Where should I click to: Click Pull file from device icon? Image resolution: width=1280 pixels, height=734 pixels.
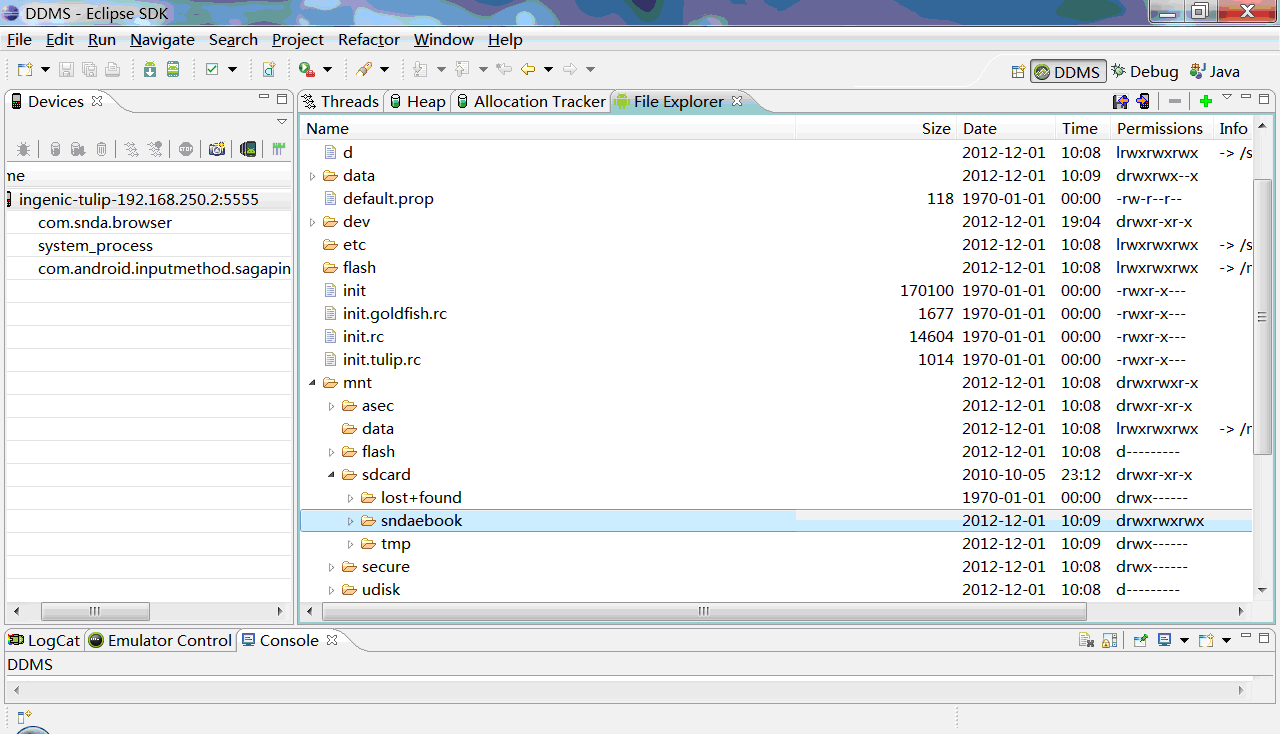[1121, 101]
